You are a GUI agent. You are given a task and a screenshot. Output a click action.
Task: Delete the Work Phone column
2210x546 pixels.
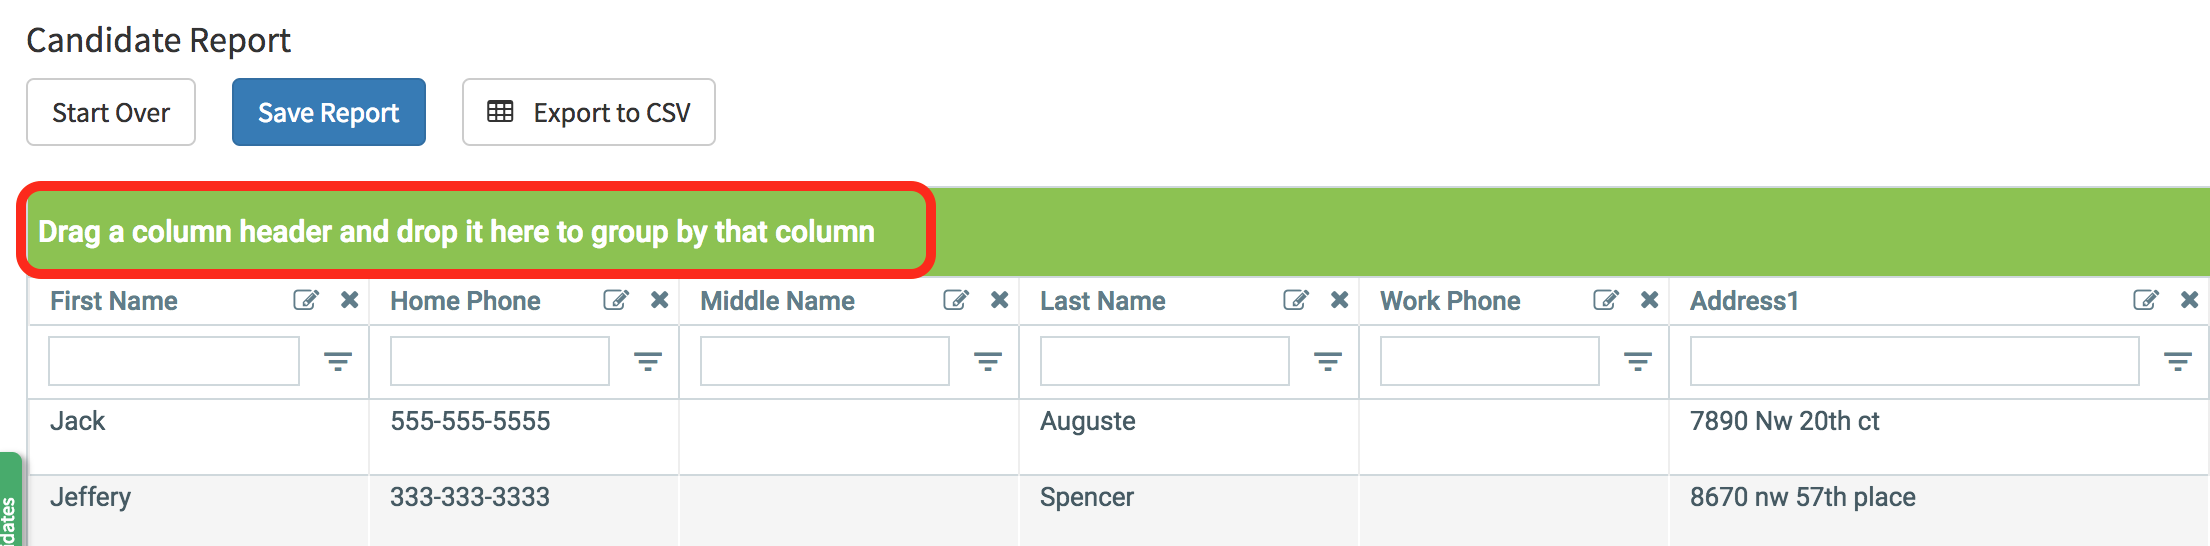[1649, 300]
